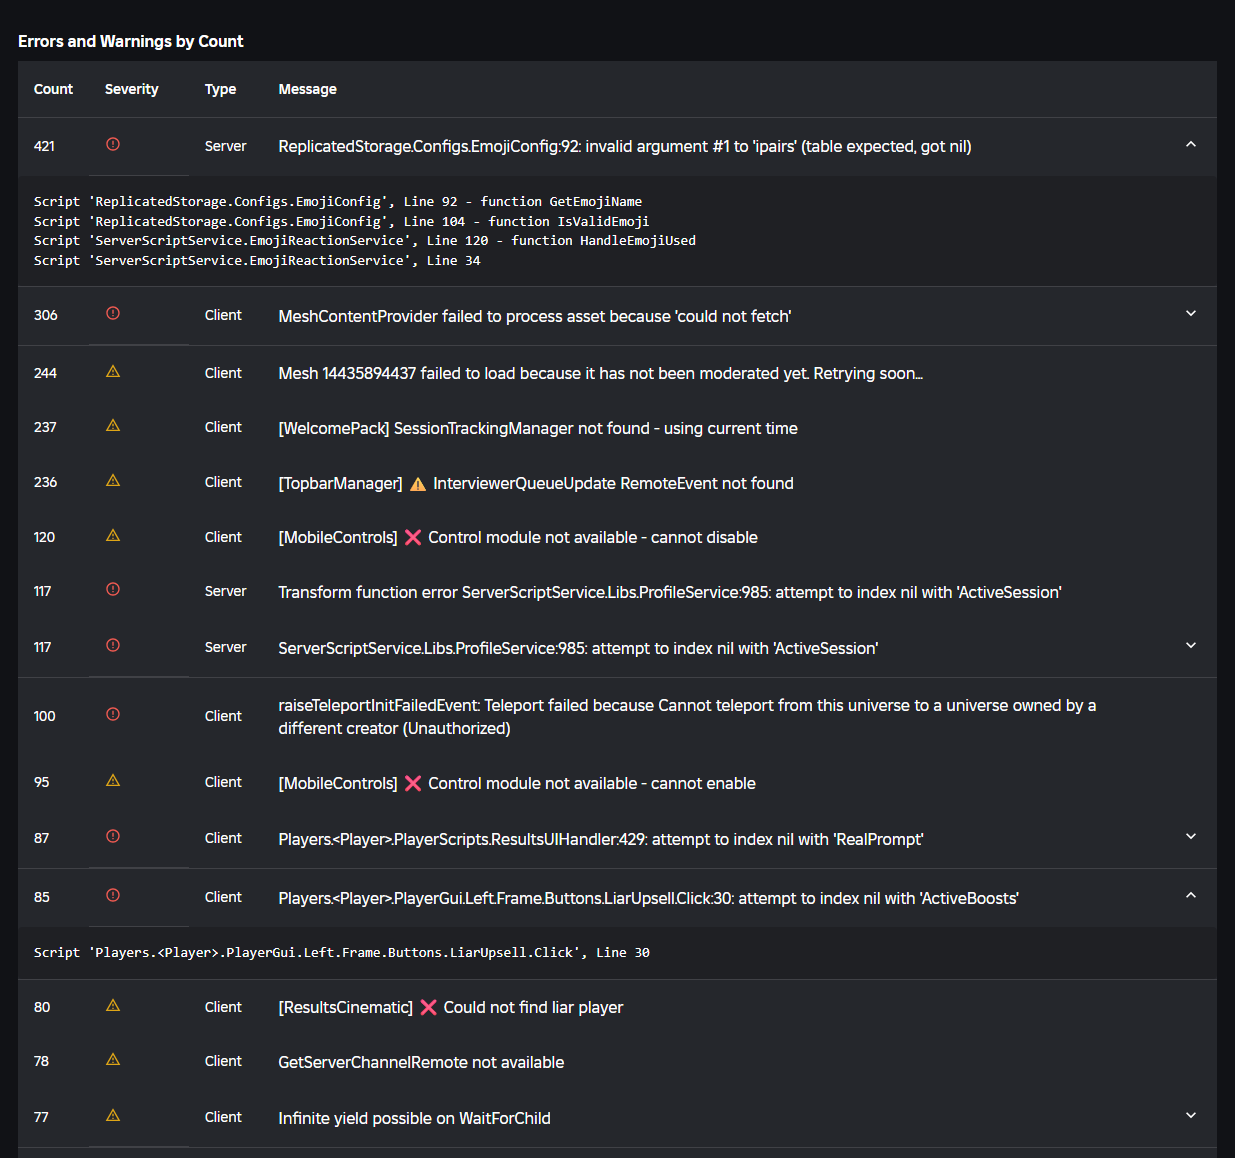Click the warning icon for the WelcomePack SessionTrackingManager row
Viewport: 1235px width, 1158px height.
[x=113, y=426]
